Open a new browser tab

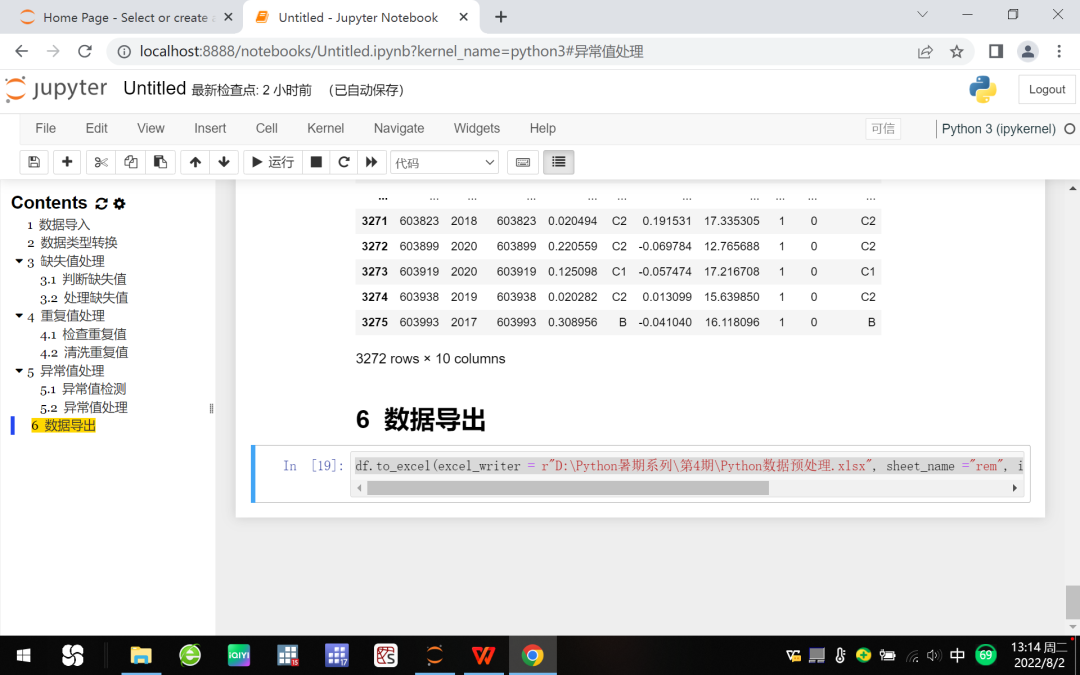(x=501, y=17)
